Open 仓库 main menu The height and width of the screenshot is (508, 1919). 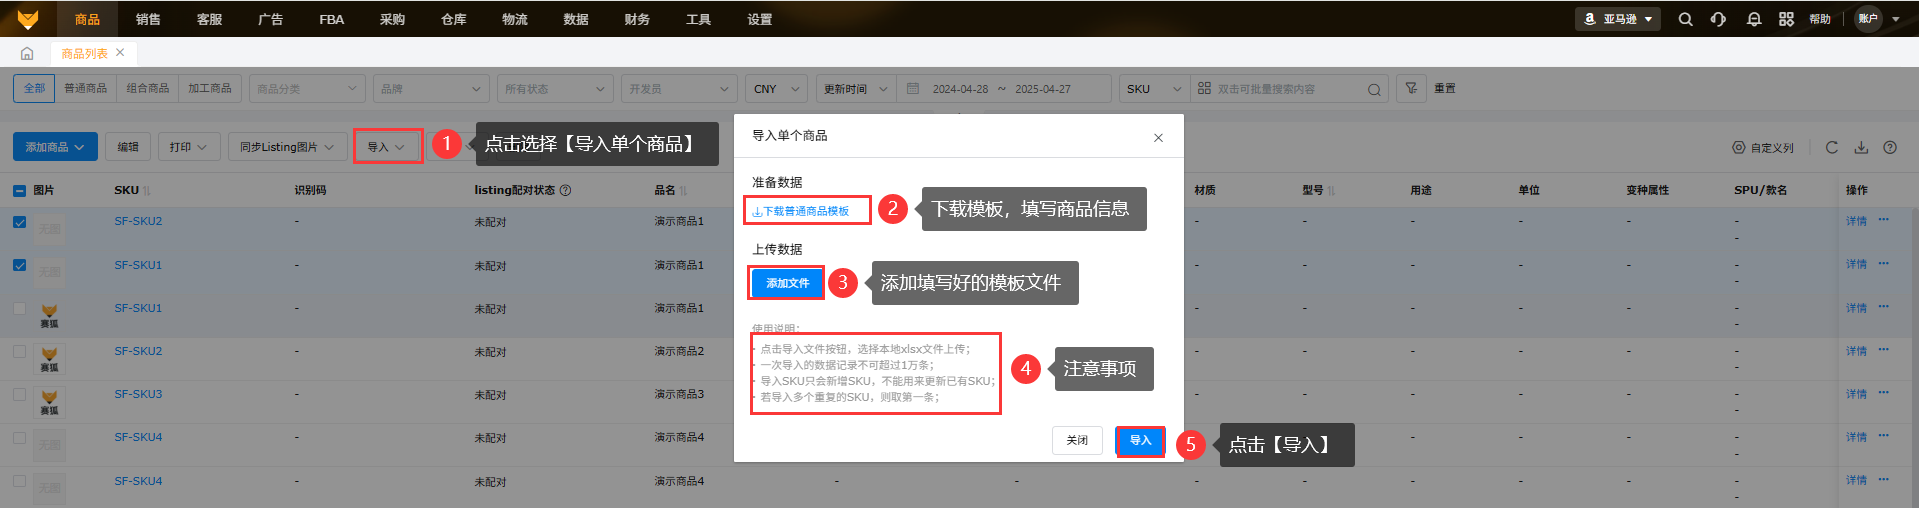pos(453,19)
